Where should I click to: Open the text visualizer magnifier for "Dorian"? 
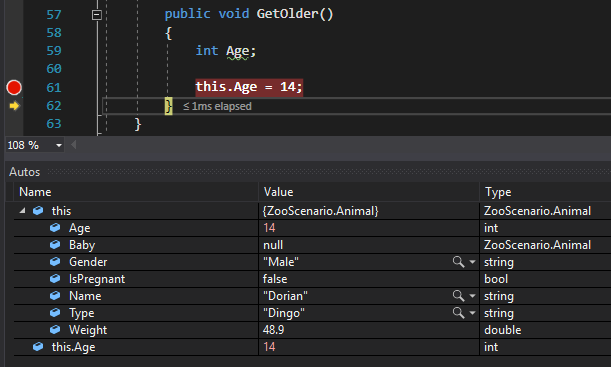pos(459,296)
